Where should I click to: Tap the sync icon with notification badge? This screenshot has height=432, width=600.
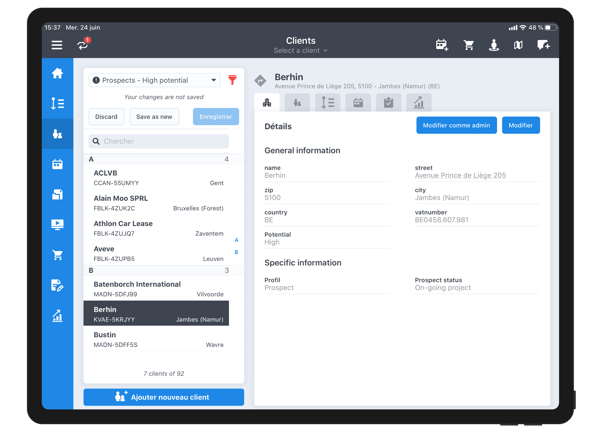pos(83,45)
